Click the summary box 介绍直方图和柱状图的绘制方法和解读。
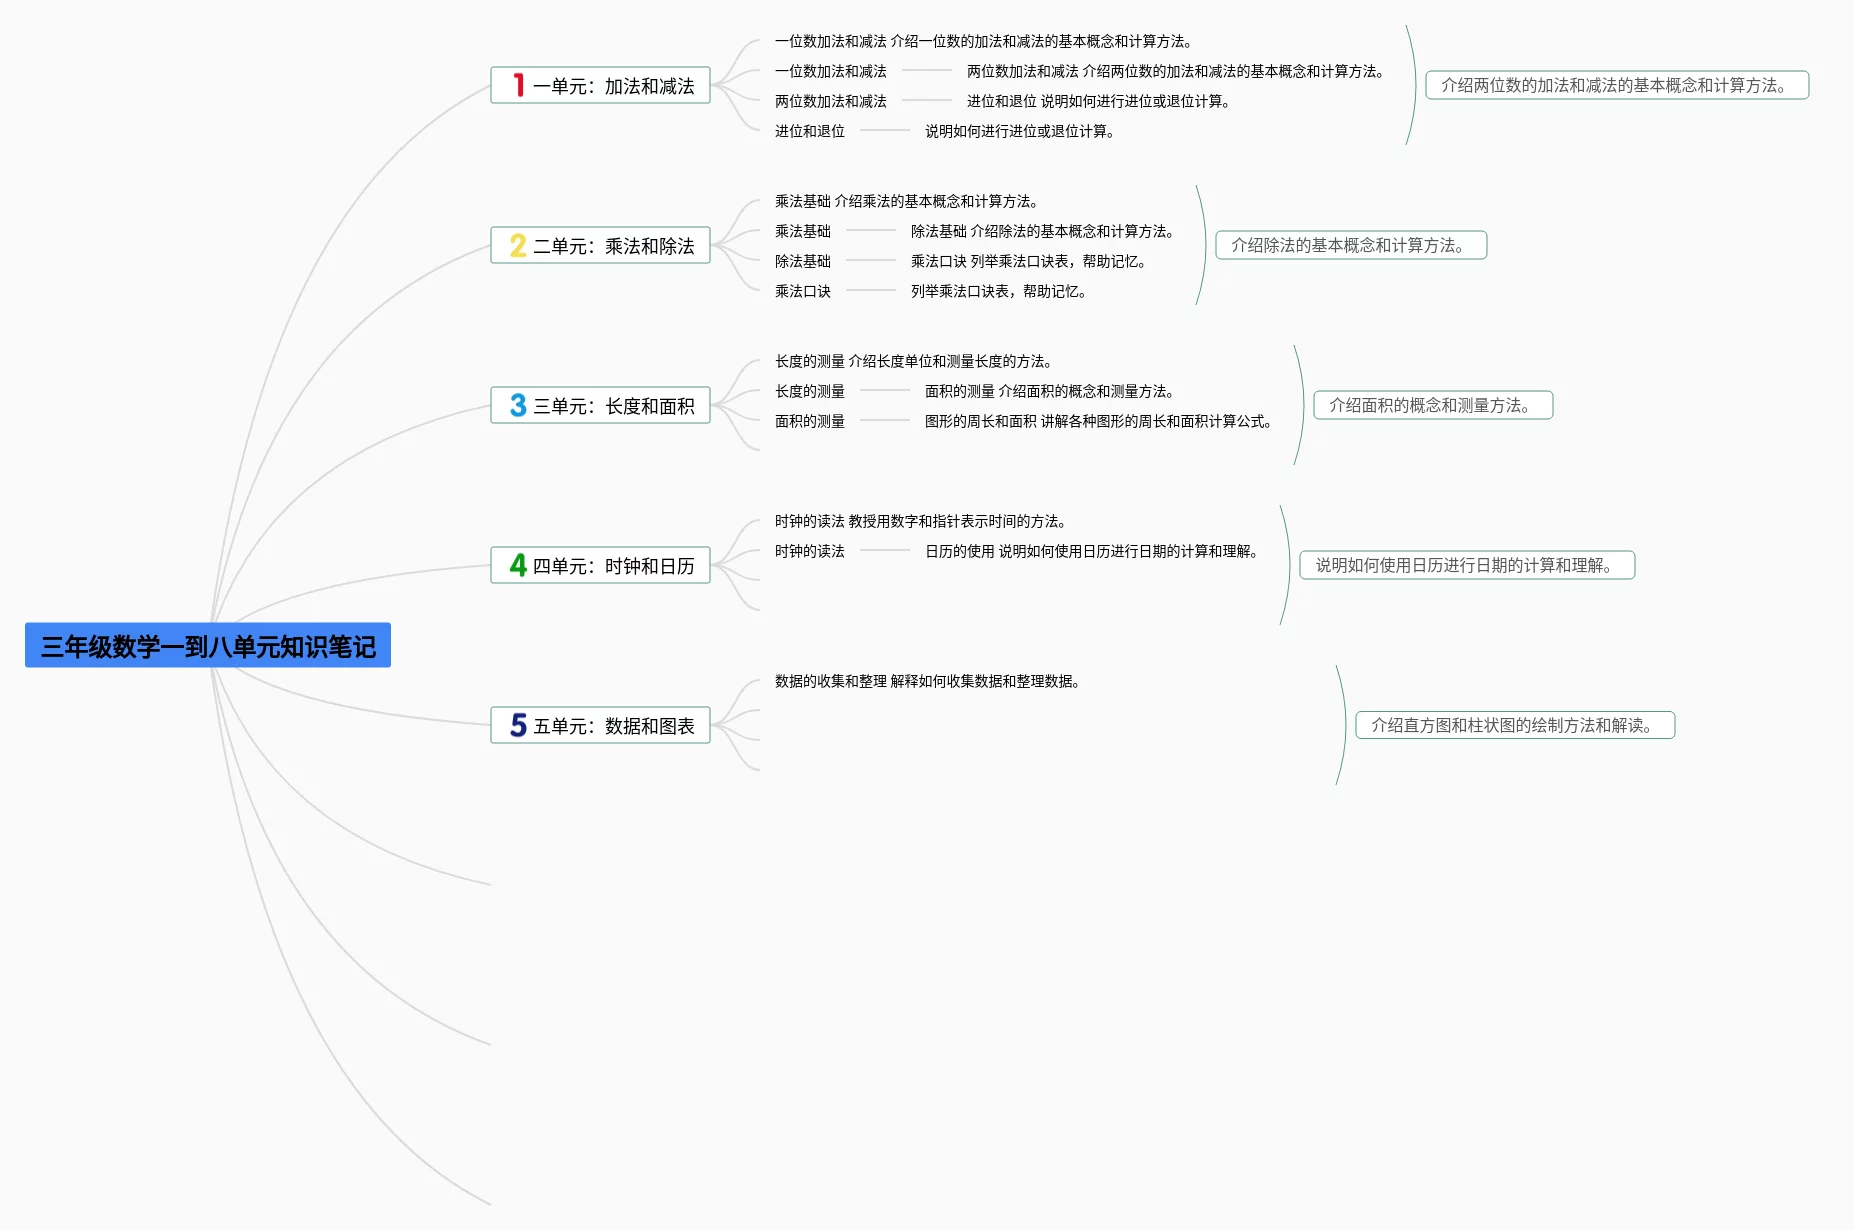1854x1230 pixels. coord(1515,725)
